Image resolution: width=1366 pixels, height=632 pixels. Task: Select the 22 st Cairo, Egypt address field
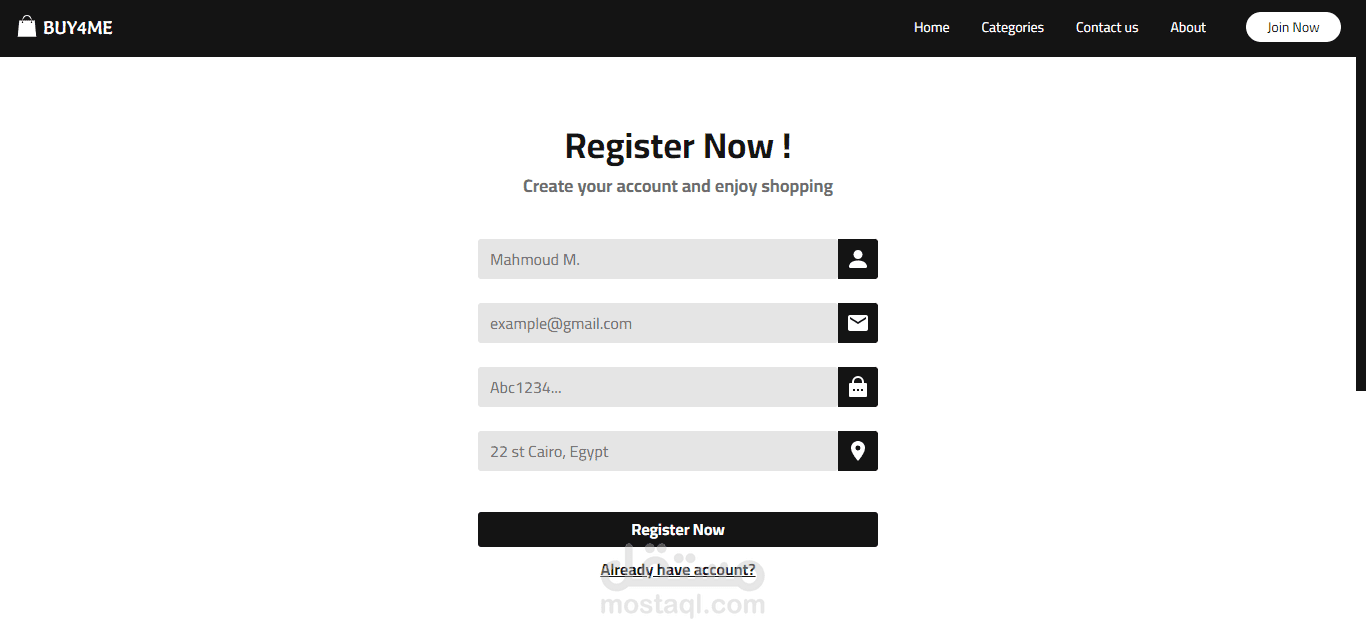point(657,451)
